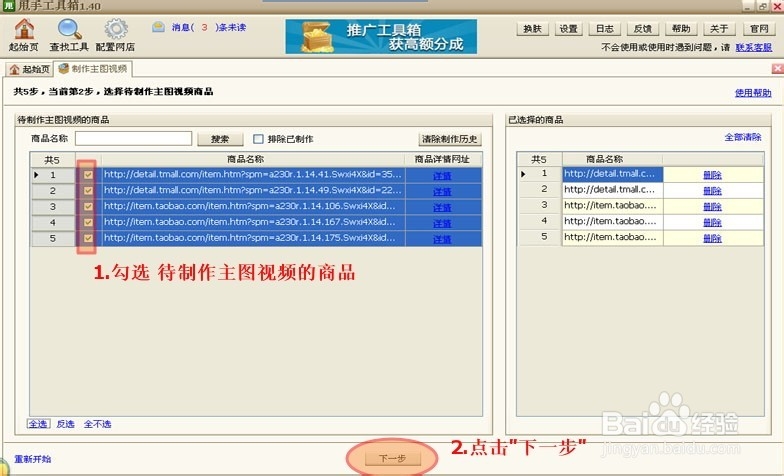
Task: Click the unread messages envelope icon
Action: [x=158, y=27]
